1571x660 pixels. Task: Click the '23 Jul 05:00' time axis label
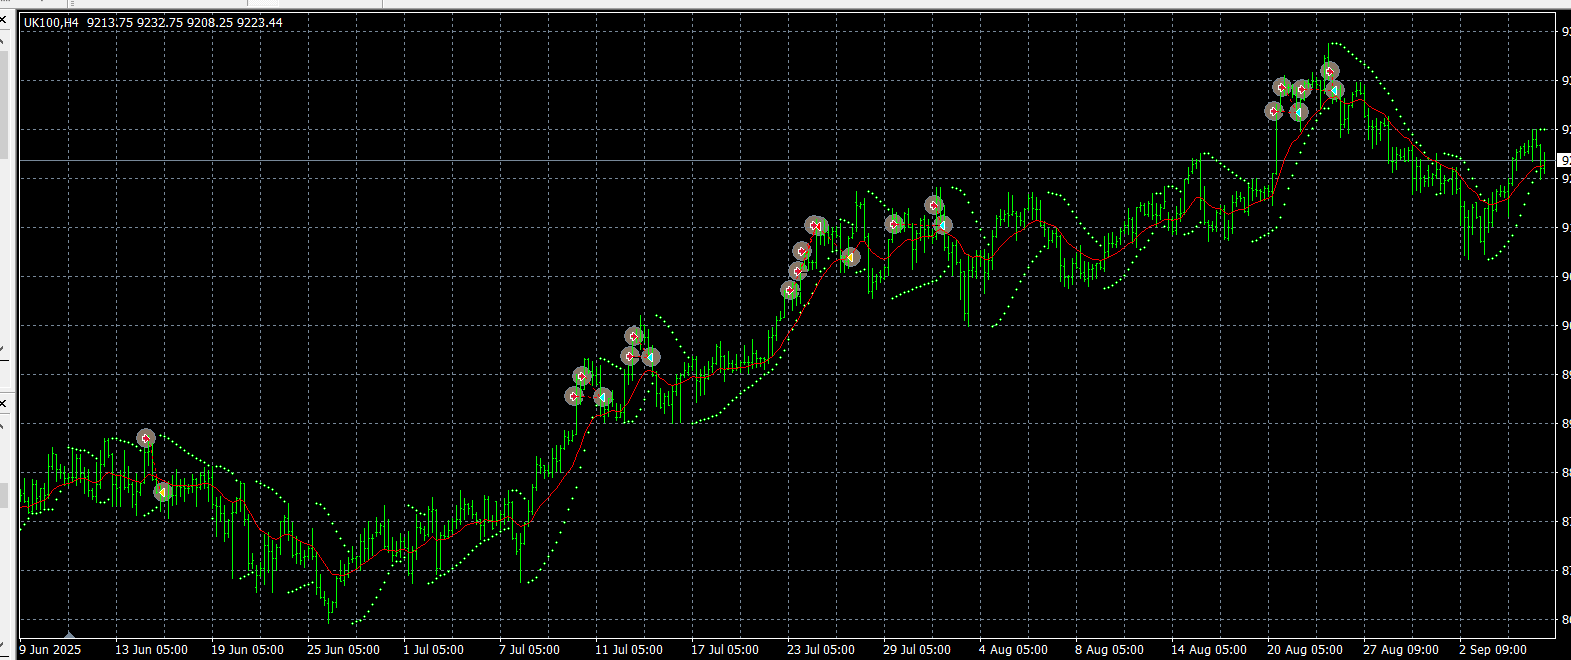click(821, 649)
